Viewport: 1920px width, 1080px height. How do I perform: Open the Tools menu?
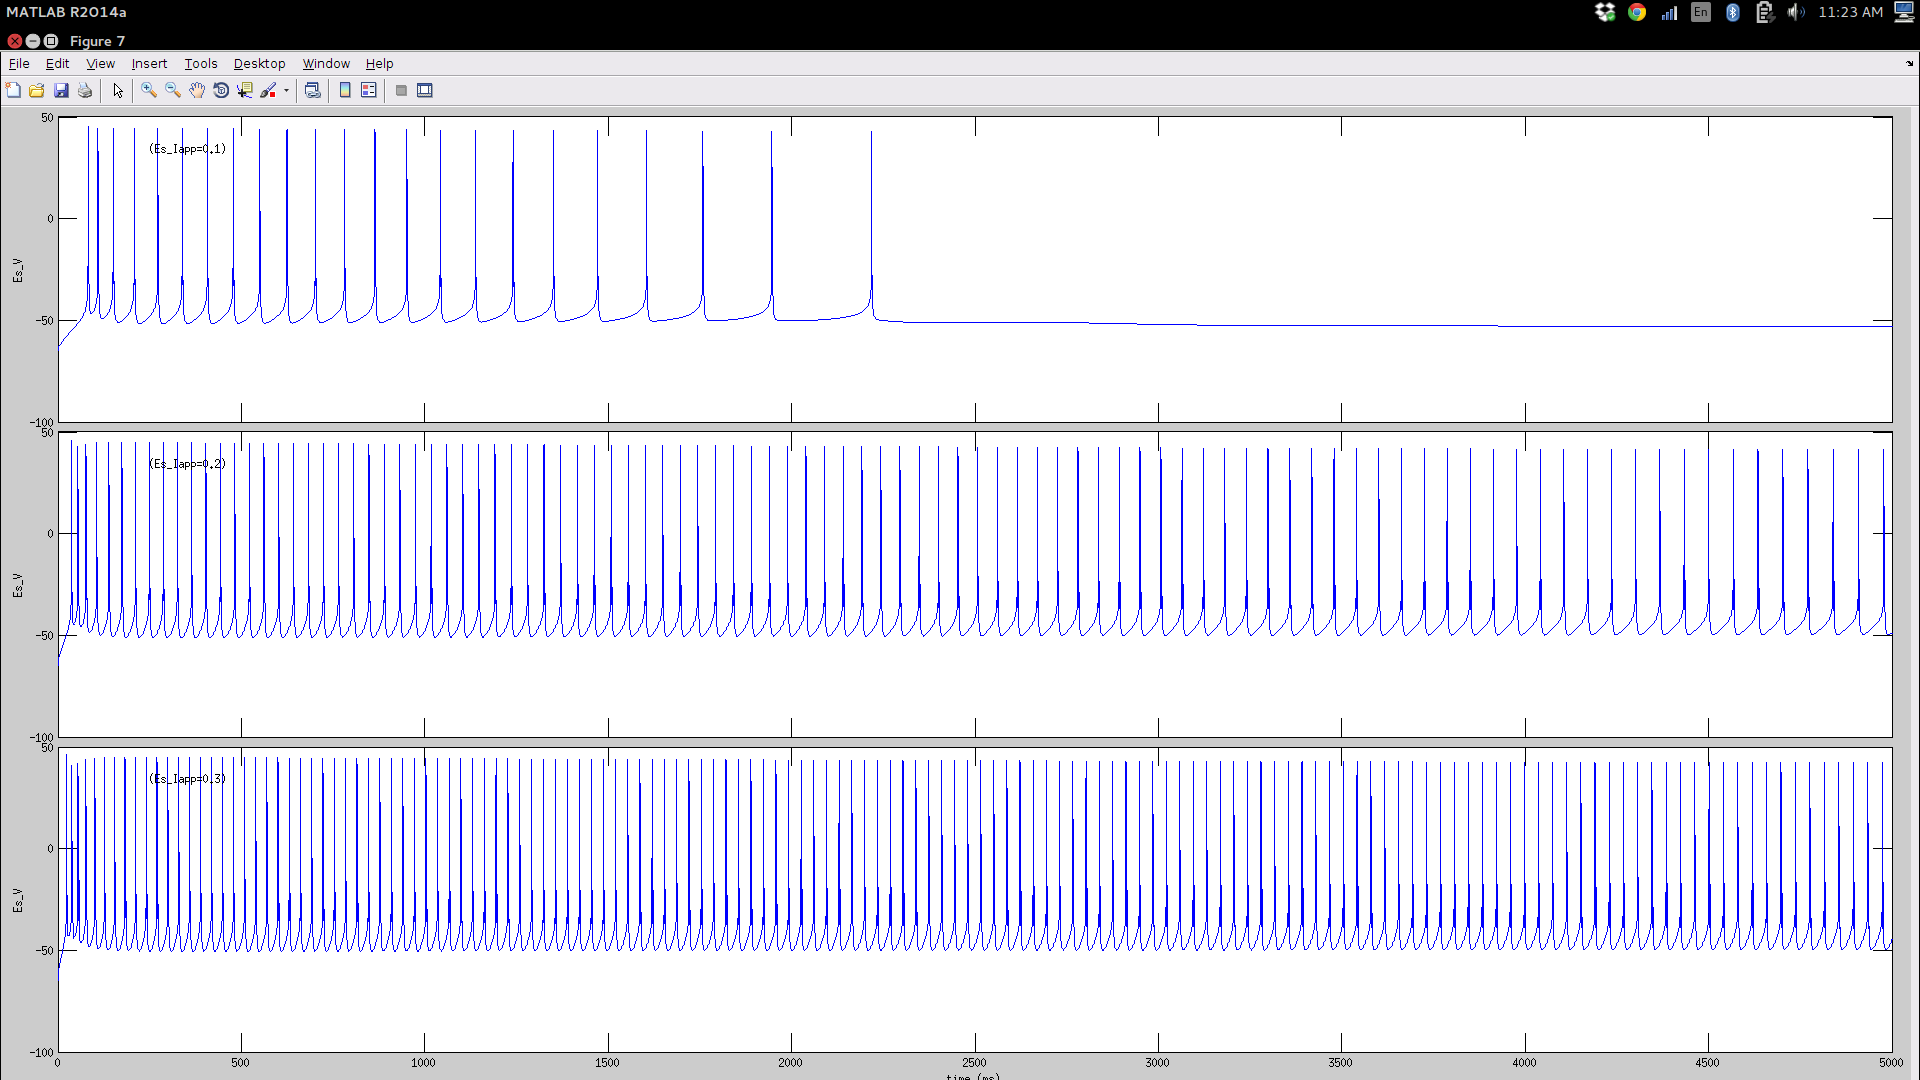pyautogui.click(x=200, y=63)
